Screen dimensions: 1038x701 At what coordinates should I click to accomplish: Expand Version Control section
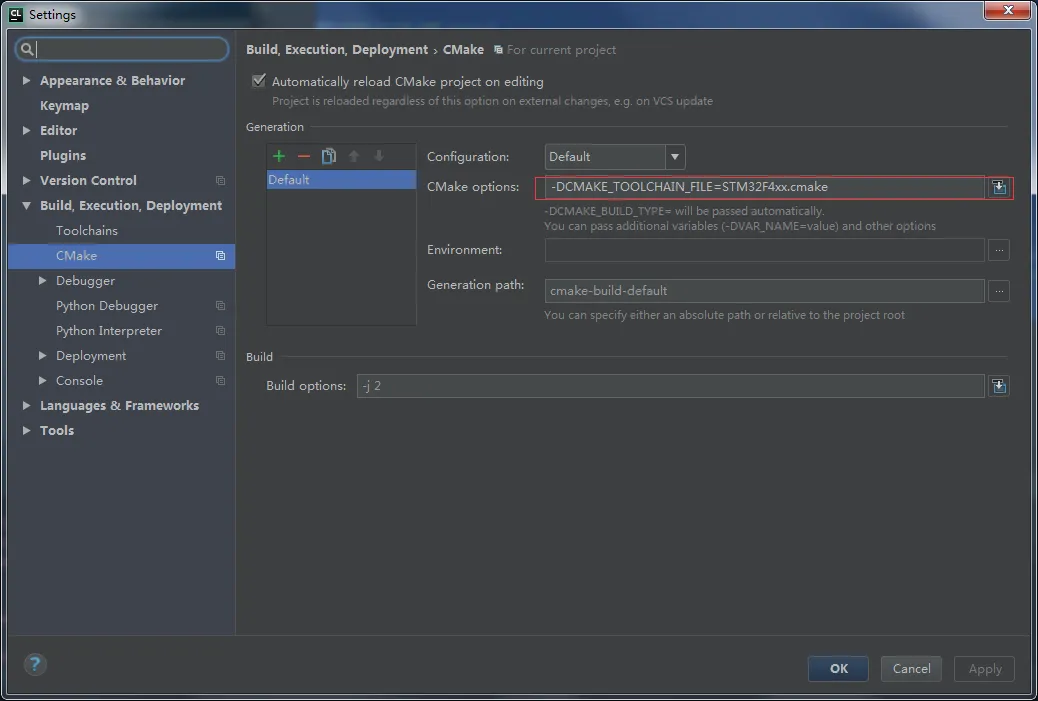tap(26, 180)
